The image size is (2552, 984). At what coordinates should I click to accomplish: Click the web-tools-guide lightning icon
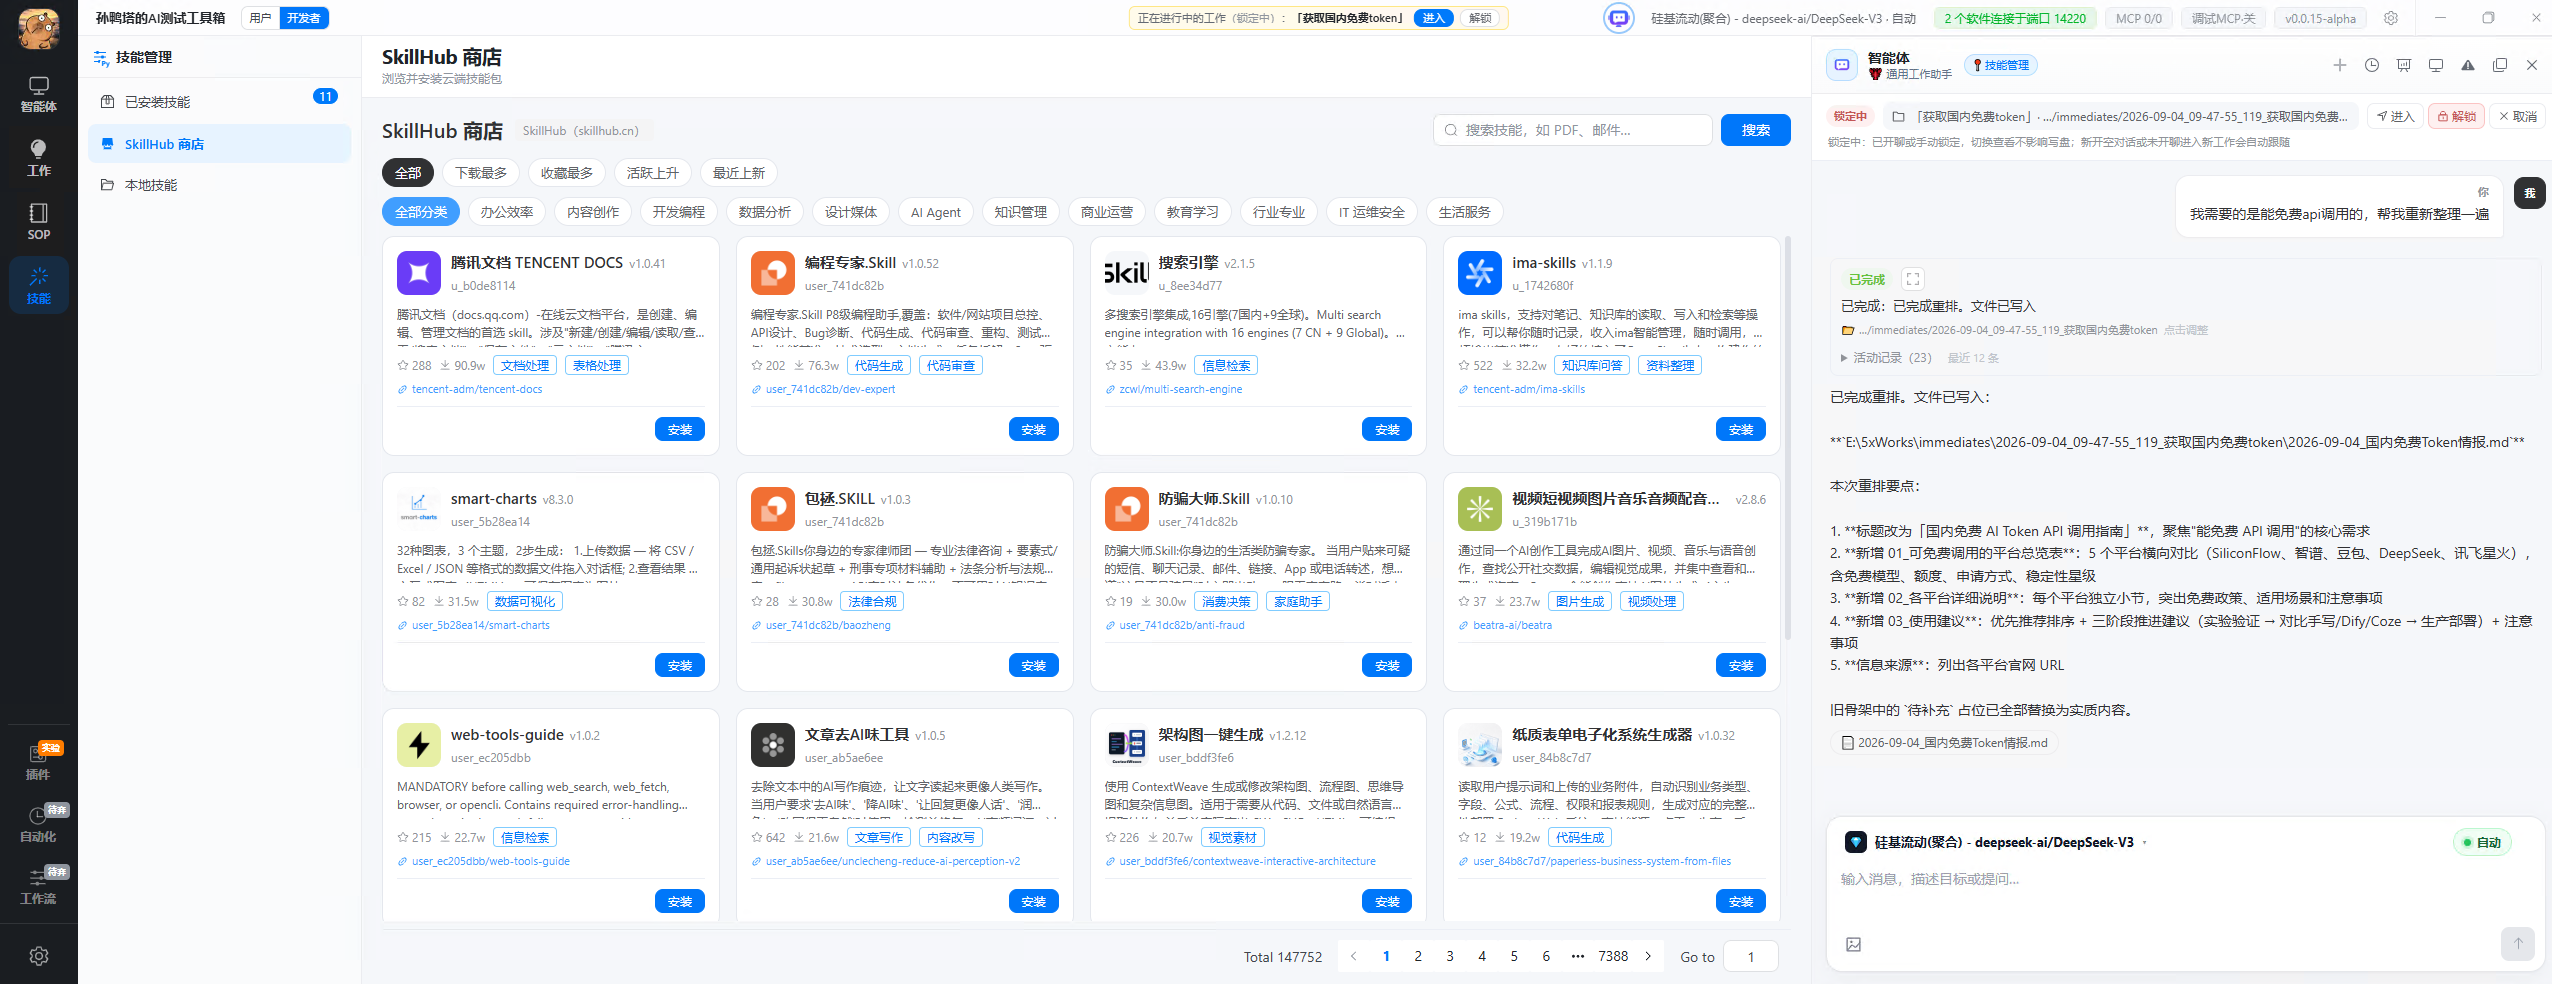(419, 745)
